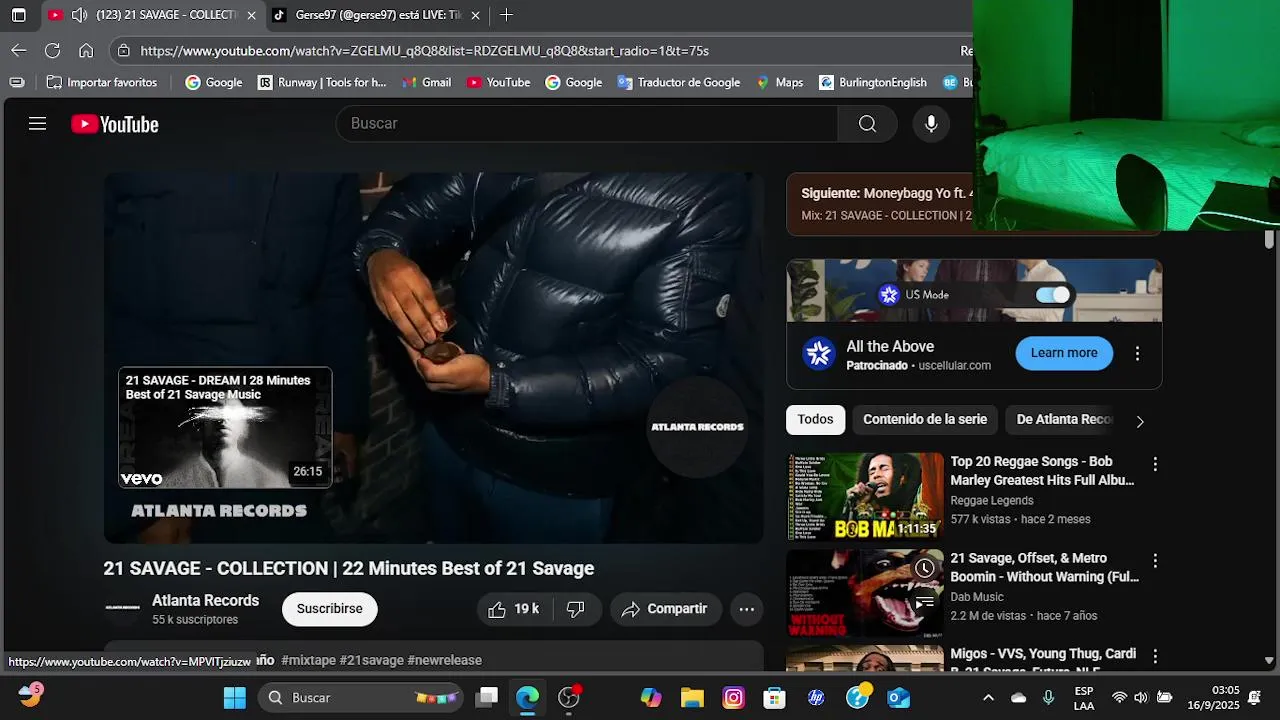Open File Explorer from the taskbar
1280x720 pixels.
pyautogui.click(x=692, y=697)
